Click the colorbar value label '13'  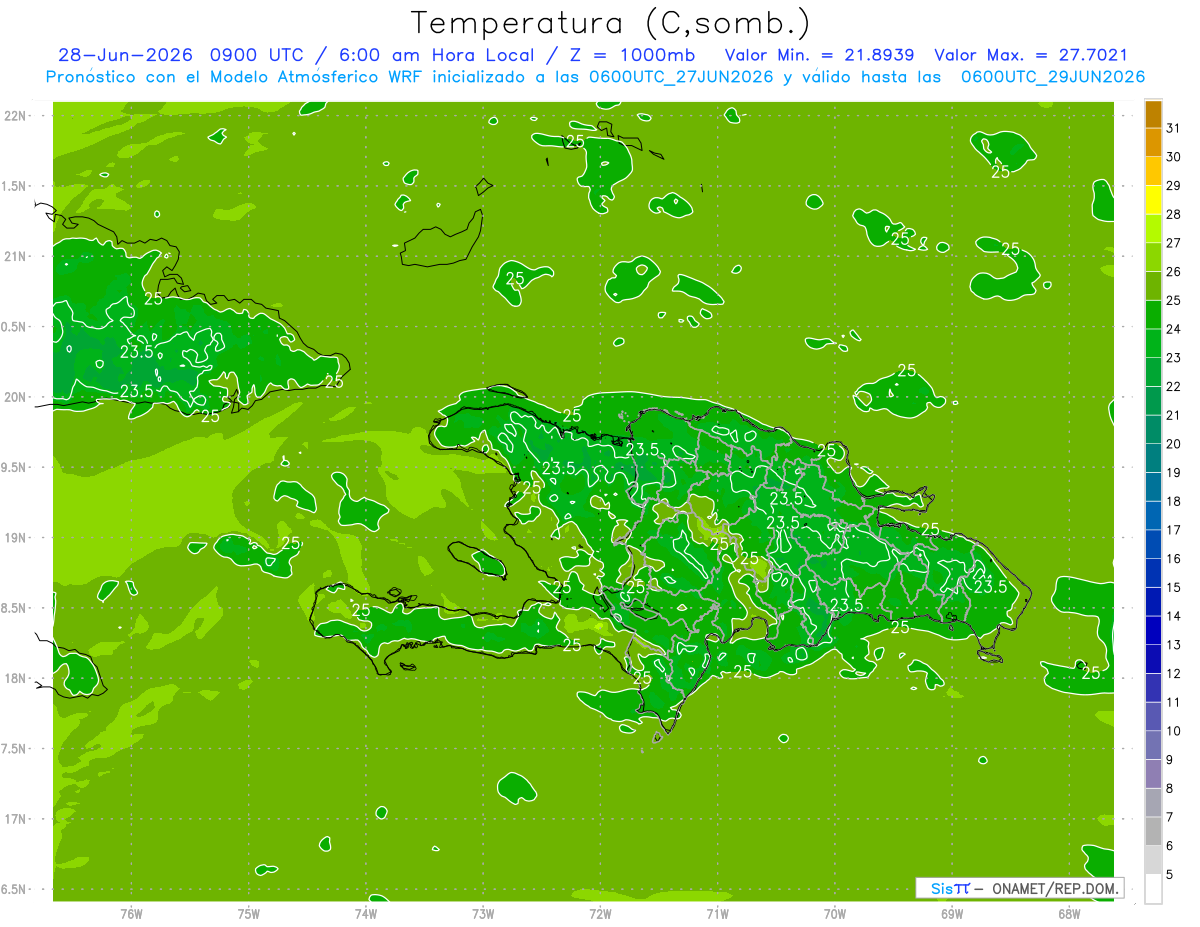coord(1174,645)
